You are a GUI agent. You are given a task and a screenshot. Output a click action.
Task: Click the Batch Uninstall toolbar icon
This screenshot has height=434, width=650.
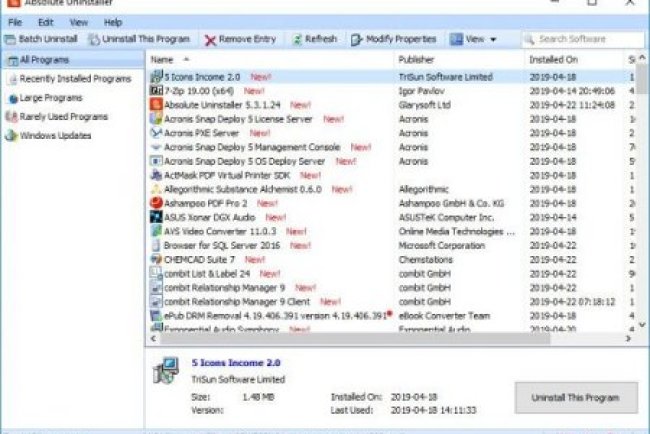pyautogui.click(x=10, y=39)
